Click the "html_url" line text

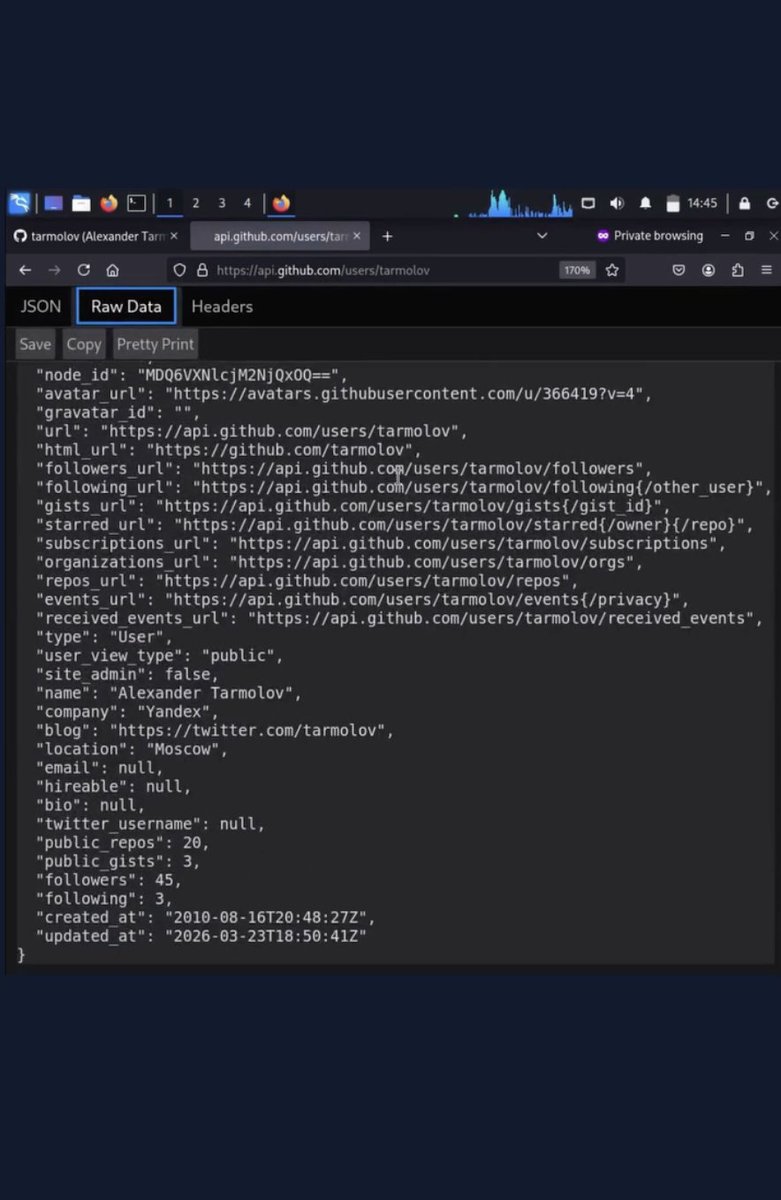229,450
